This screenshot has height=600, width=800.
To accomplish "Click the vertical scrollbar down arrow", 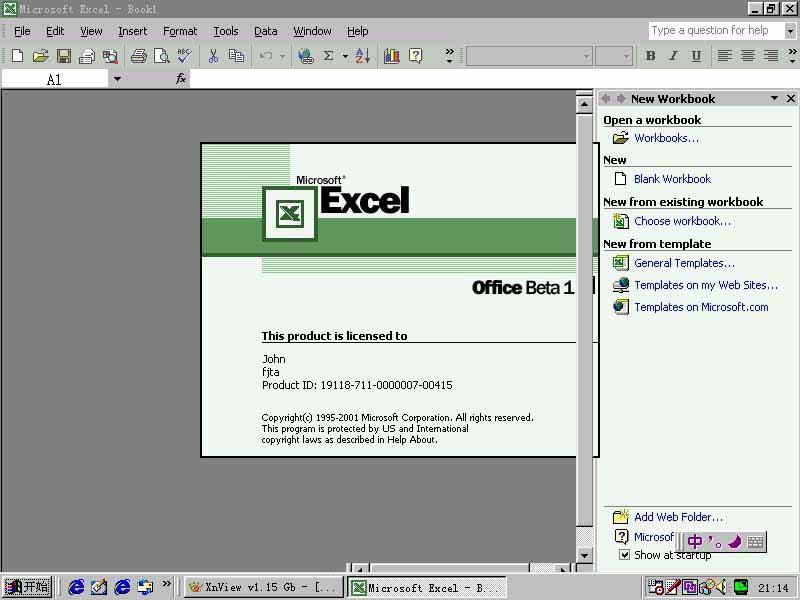I will 584,555.
